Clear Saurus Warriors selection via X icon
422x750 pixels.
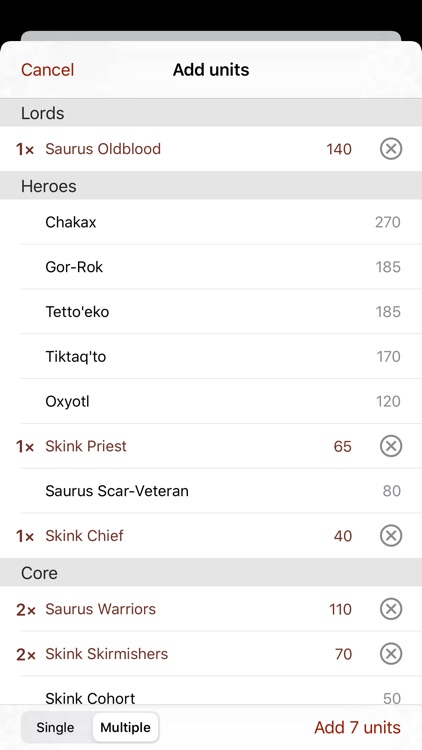pos(391,609)
